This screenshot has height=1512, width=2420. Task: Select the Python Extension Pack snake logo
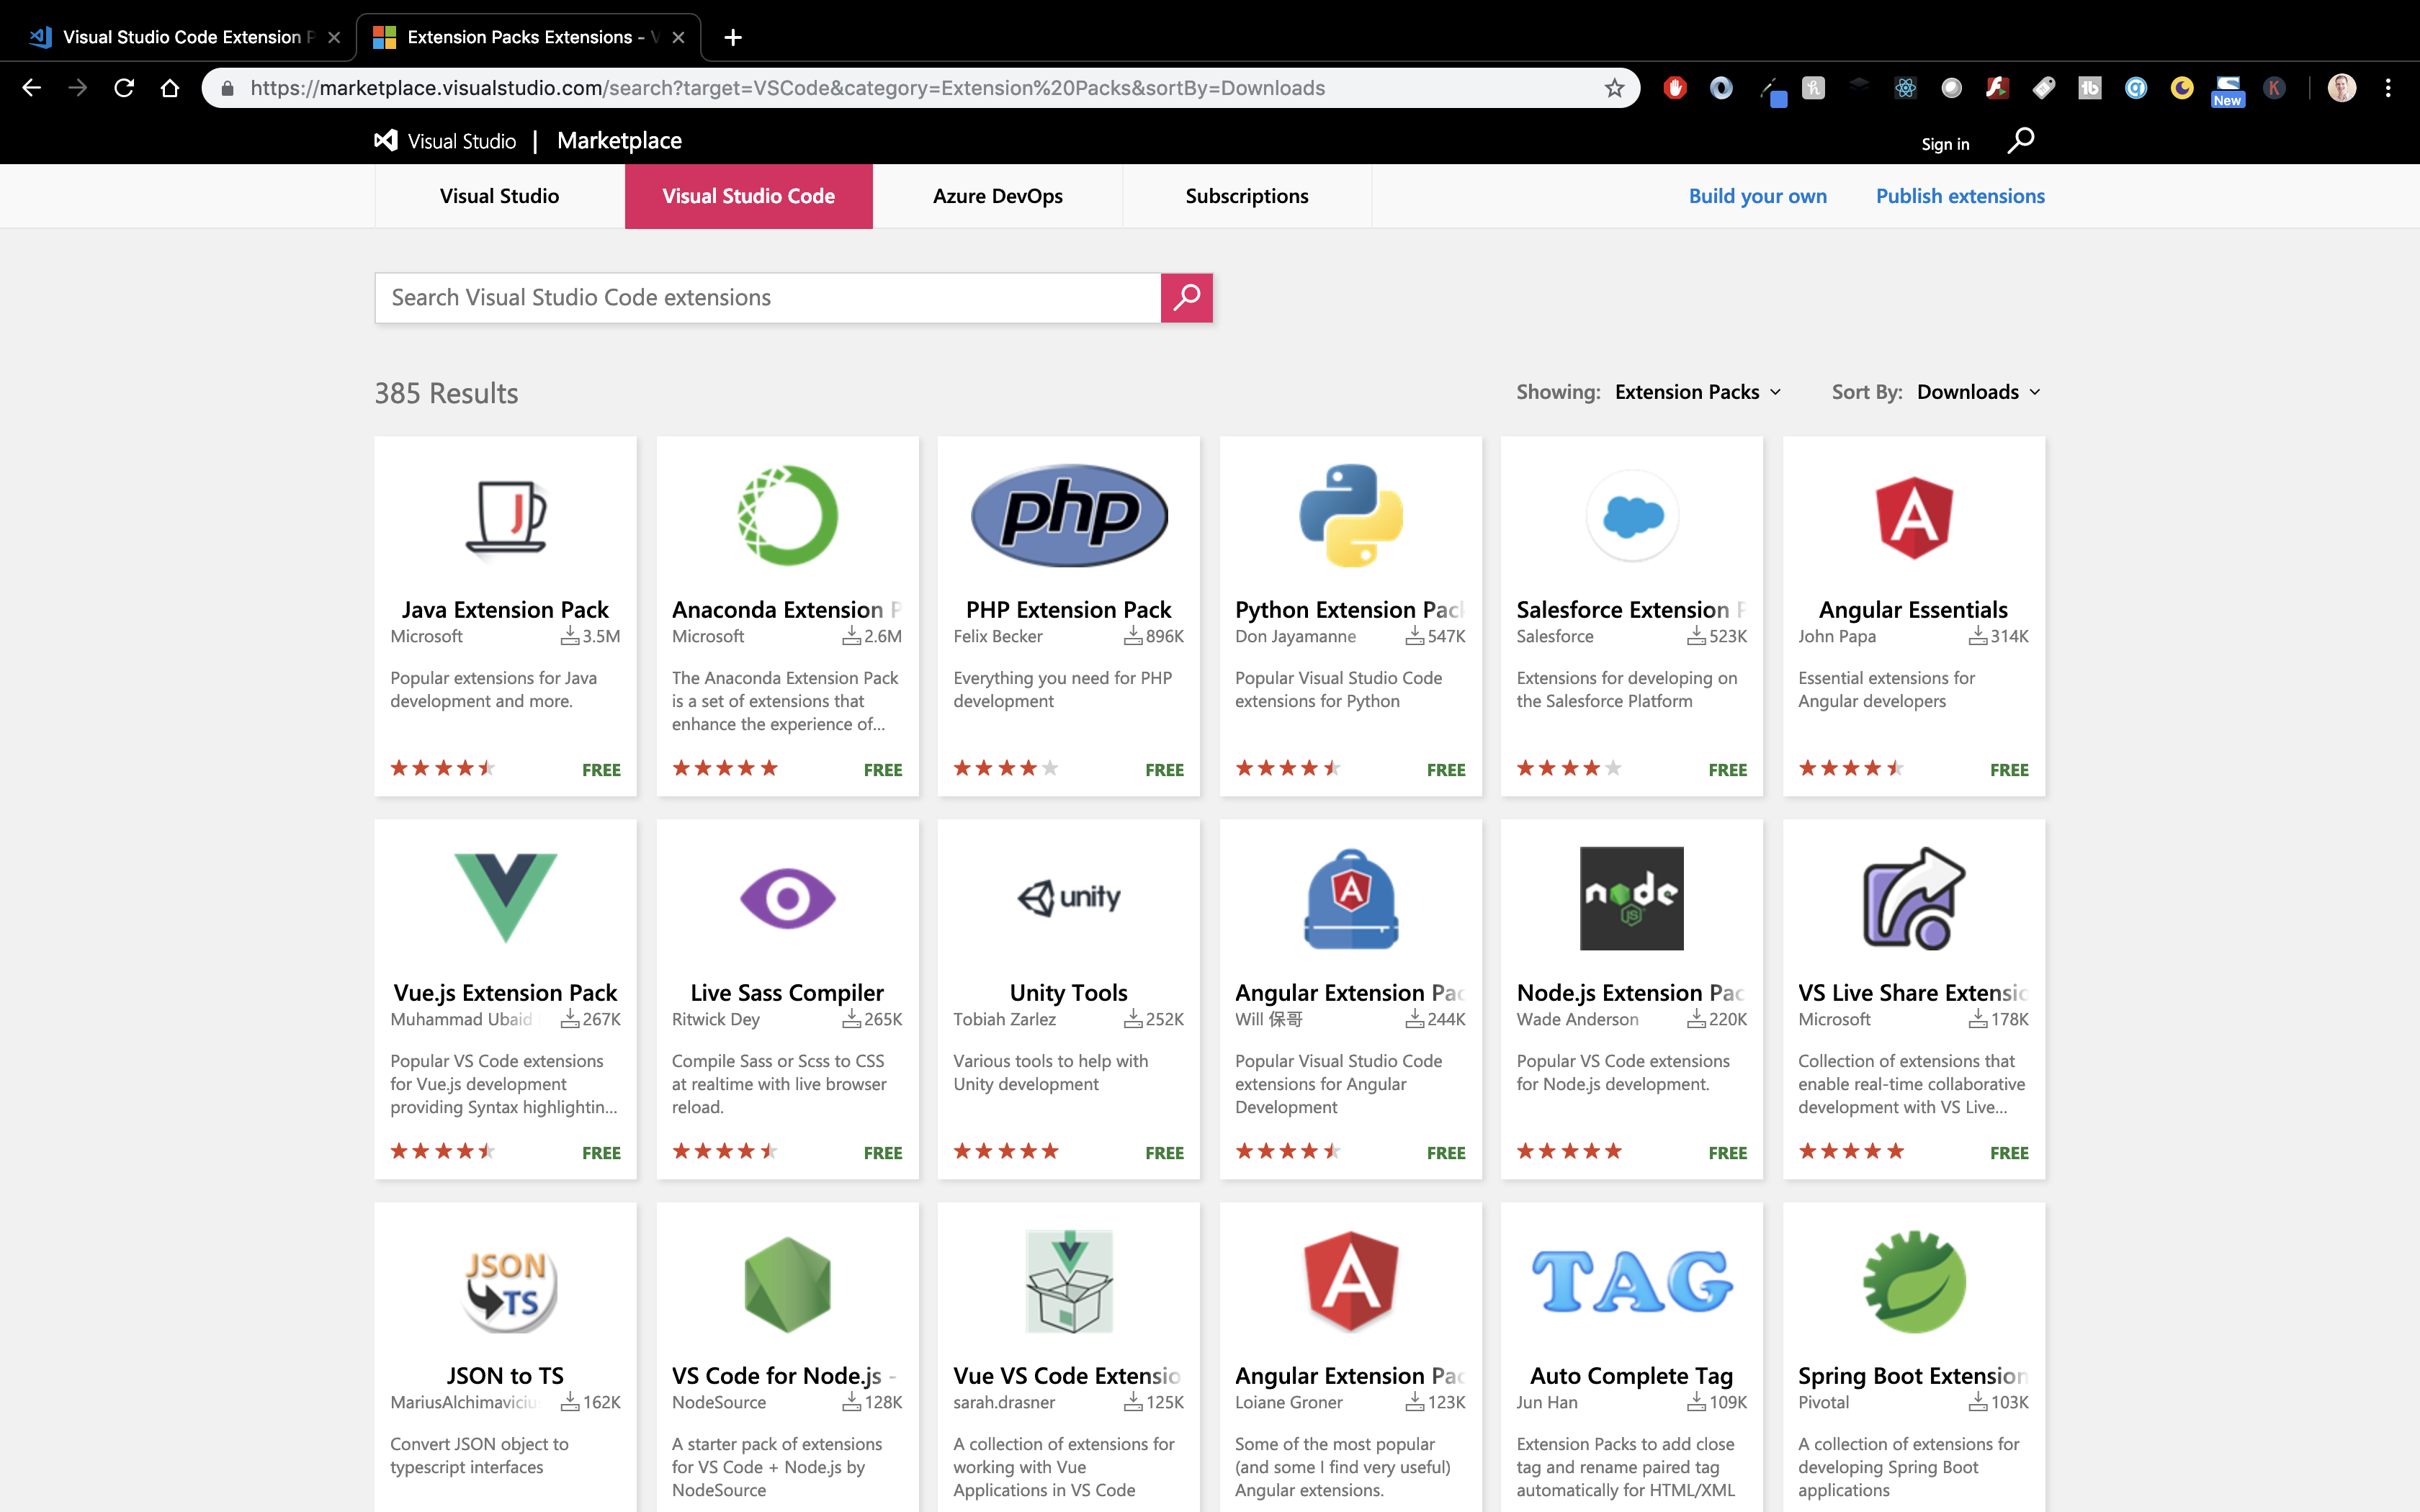pos(1351,516)
